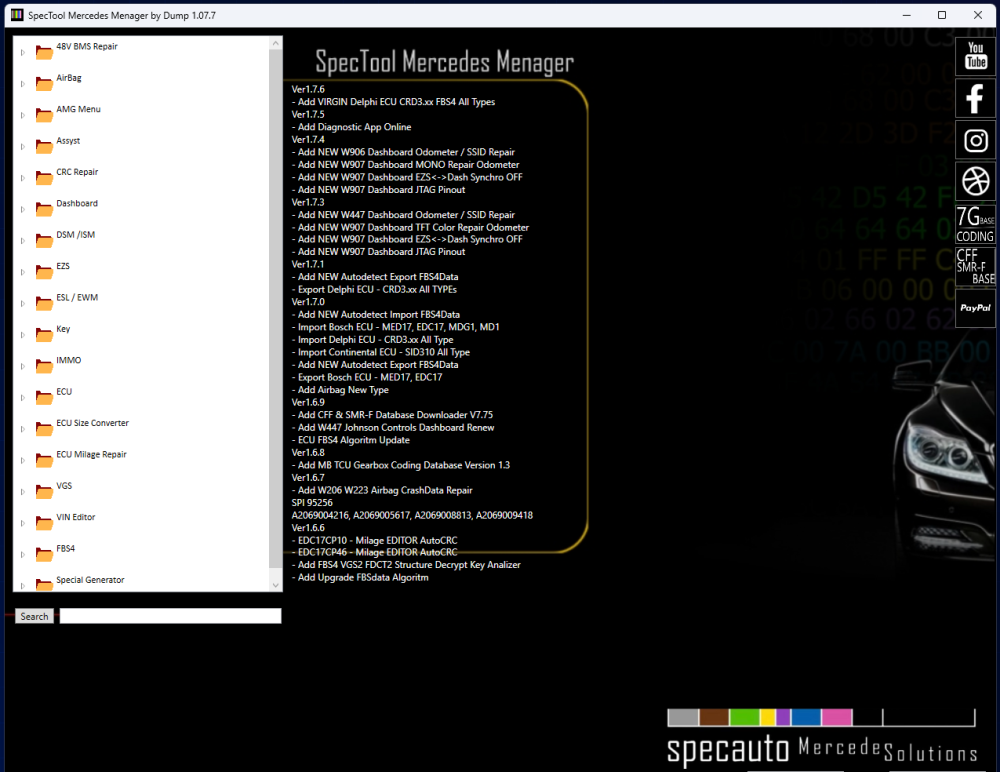Click the VGS folder icon
Image resolution: width=1000 pixels, height=772 pixels.
[x=44, y=491]
